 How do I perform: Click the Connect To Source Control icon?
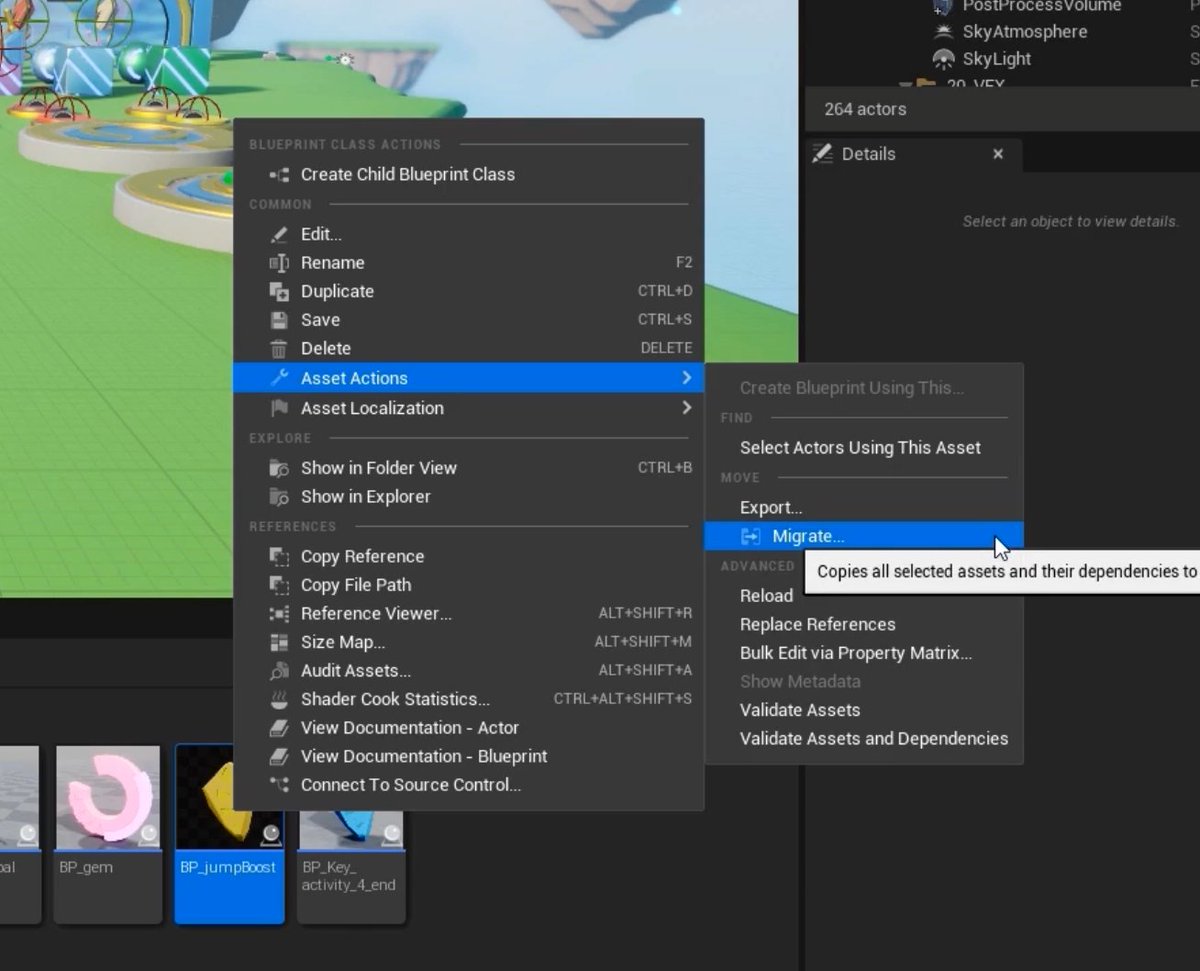coord(279,785)
